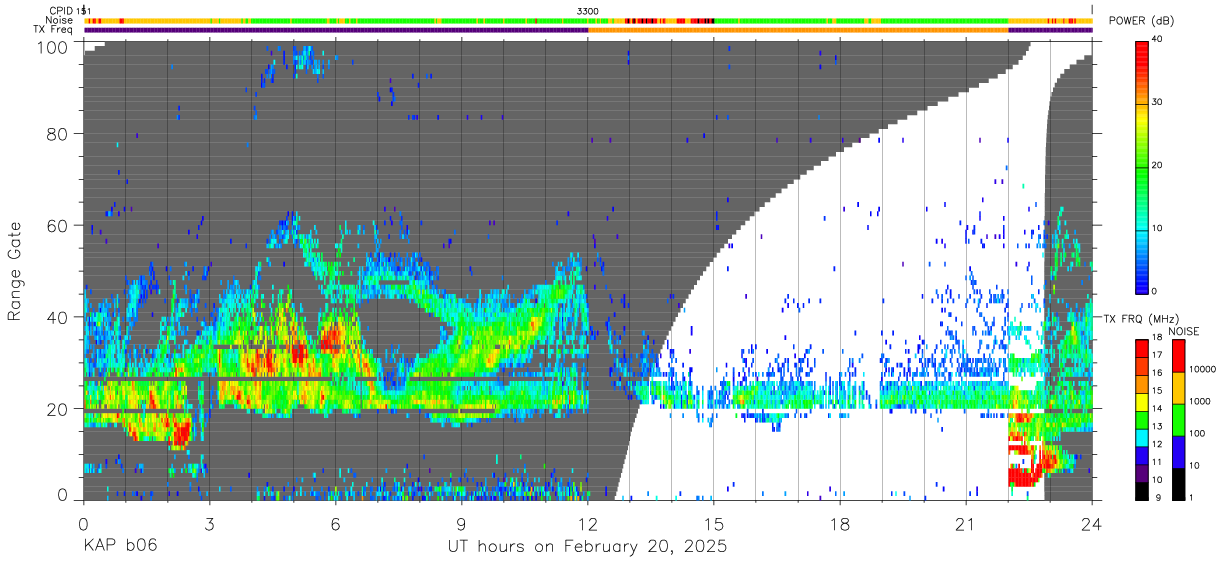This screenshot has width=1228, height=567.
Task: Click the 'Noise' strip label
Action: [x=60, y=20]
